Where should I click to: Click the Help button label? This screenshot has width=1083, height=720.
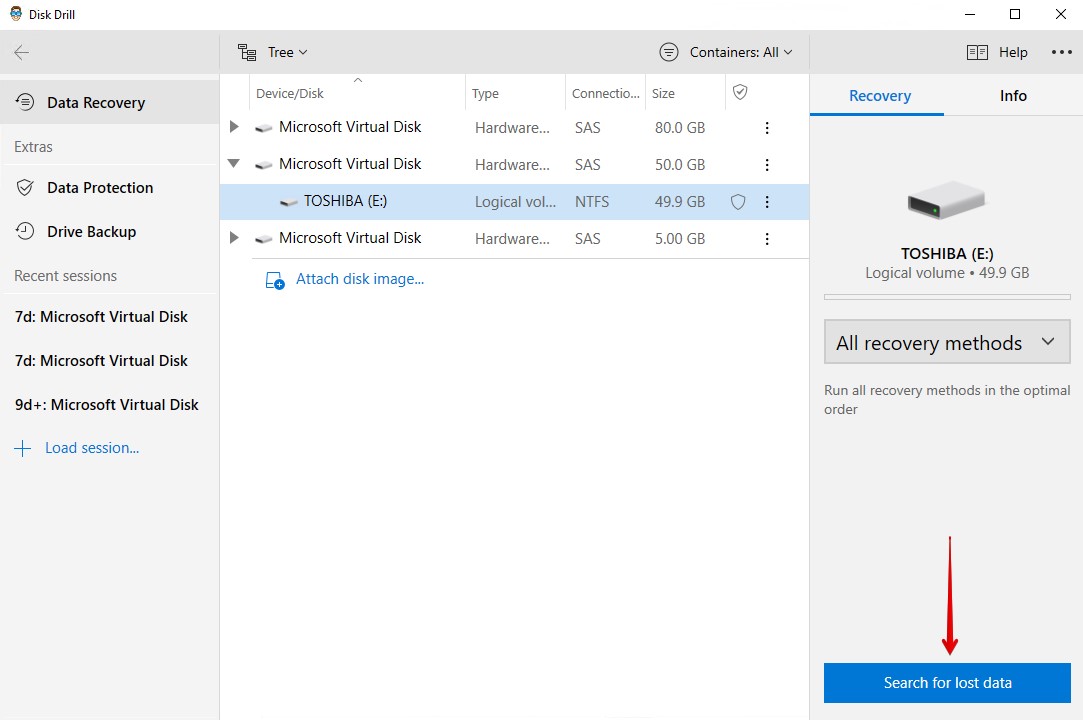click(1013, 53)
